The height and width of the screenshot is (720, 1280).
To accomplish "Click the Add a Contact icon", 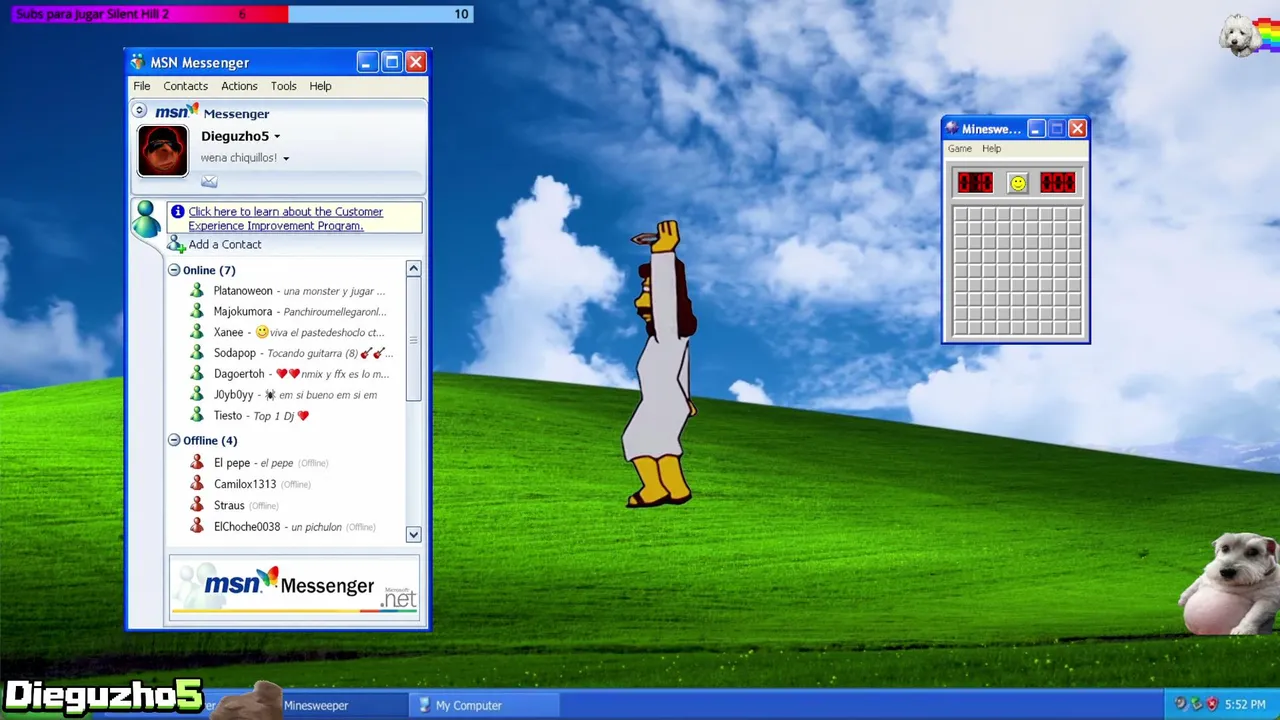I will tap(177, 244).
